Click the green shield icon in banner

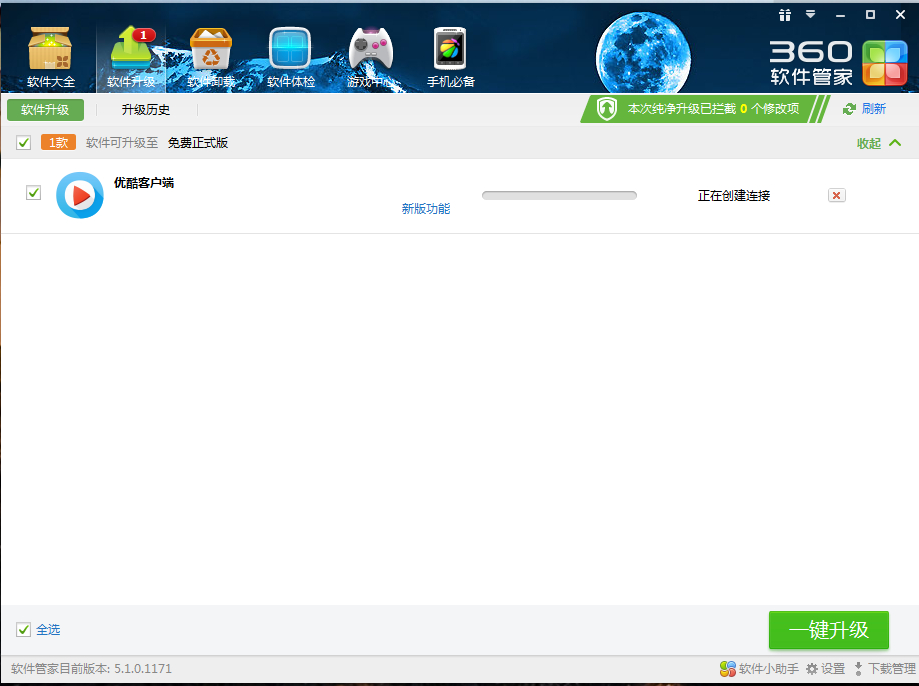(x=607, y=108)
